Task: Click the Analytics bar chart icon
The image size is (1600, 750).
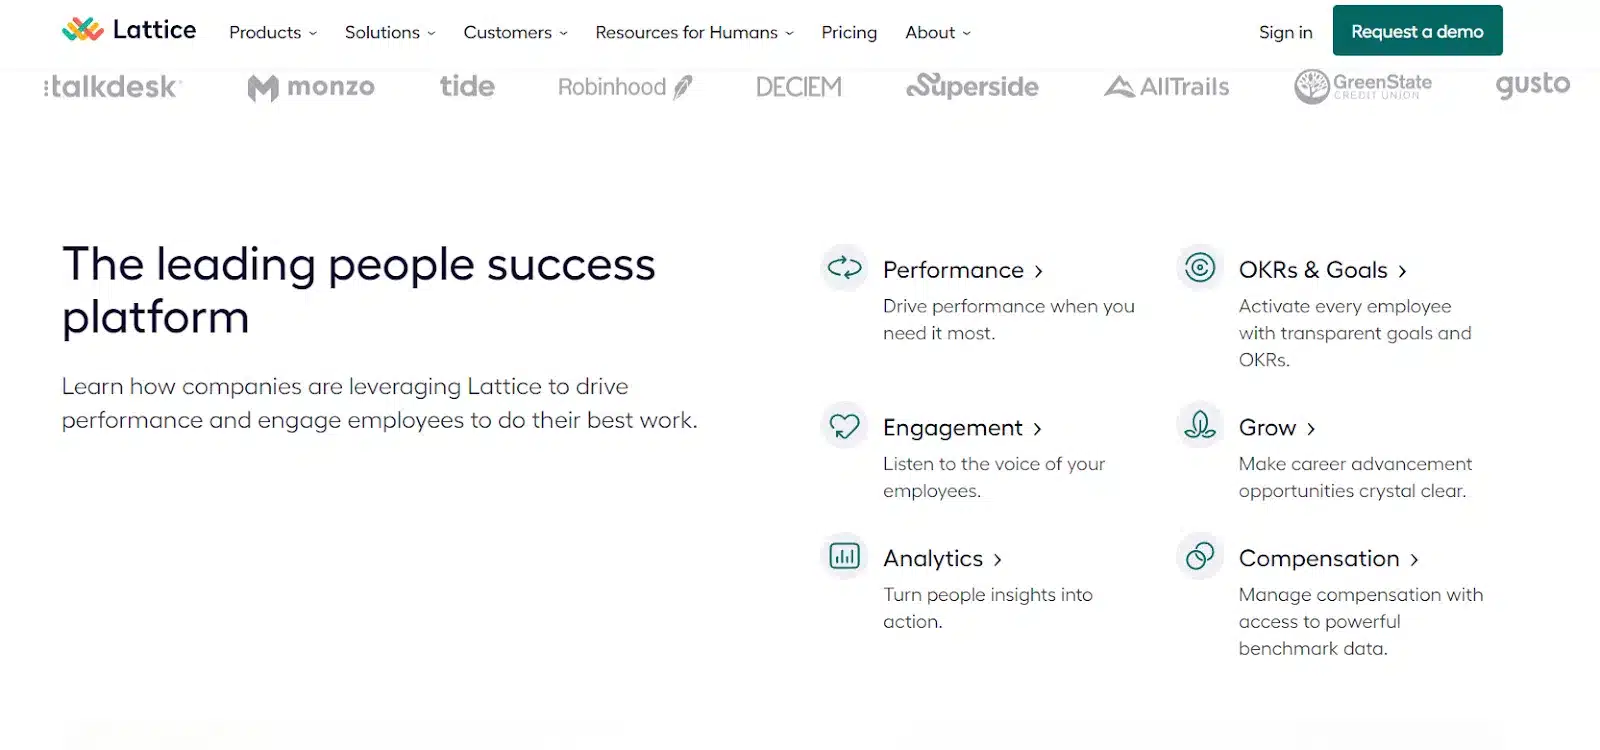Action: 844,556
